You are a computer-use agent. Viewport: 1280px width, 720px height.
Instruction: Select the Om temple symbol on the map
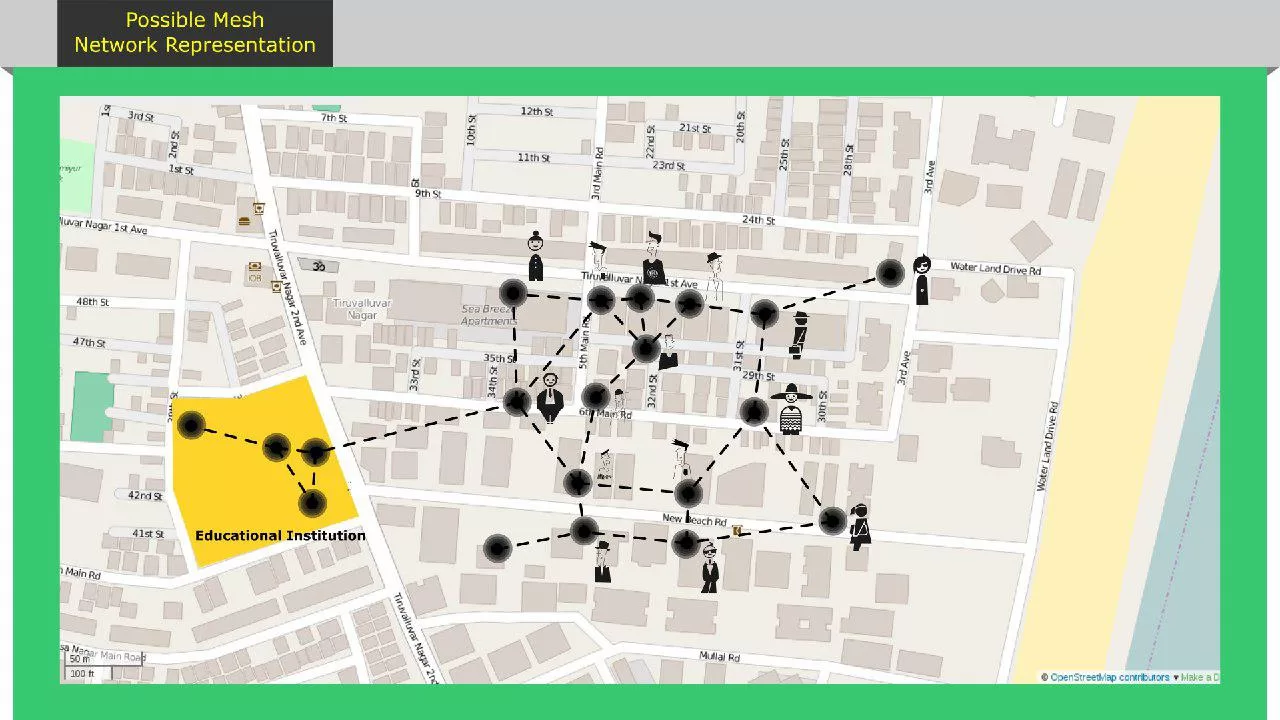[319, 267]
